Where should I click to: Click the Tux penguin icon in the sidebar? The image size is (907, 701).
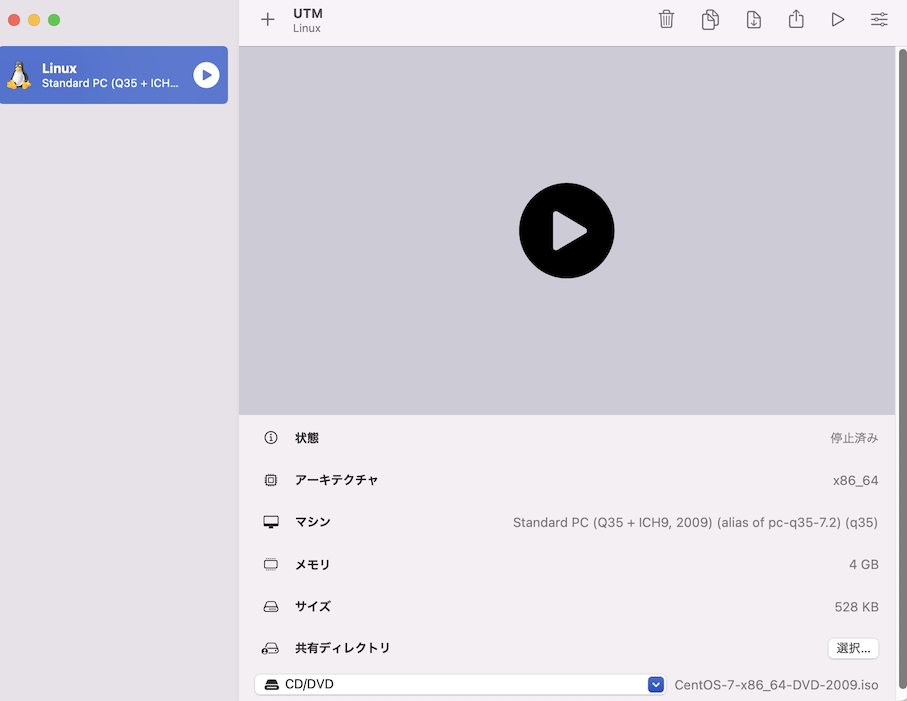click(19, 75)
